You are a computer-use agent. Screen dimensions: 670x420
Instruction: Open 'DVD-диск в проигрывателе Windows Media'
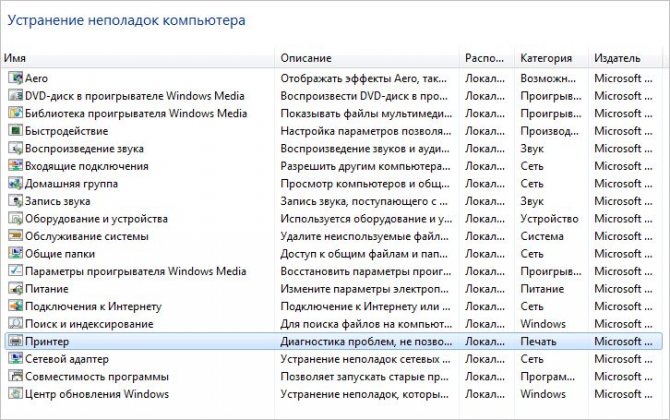click(x=135, y=96)
